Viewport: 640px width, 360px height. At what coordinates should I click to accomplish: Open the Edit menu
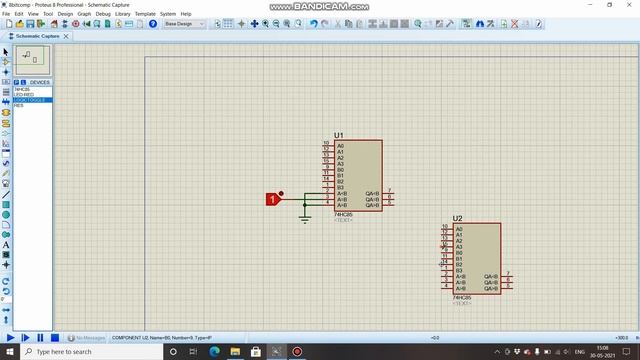coord(19,14)
